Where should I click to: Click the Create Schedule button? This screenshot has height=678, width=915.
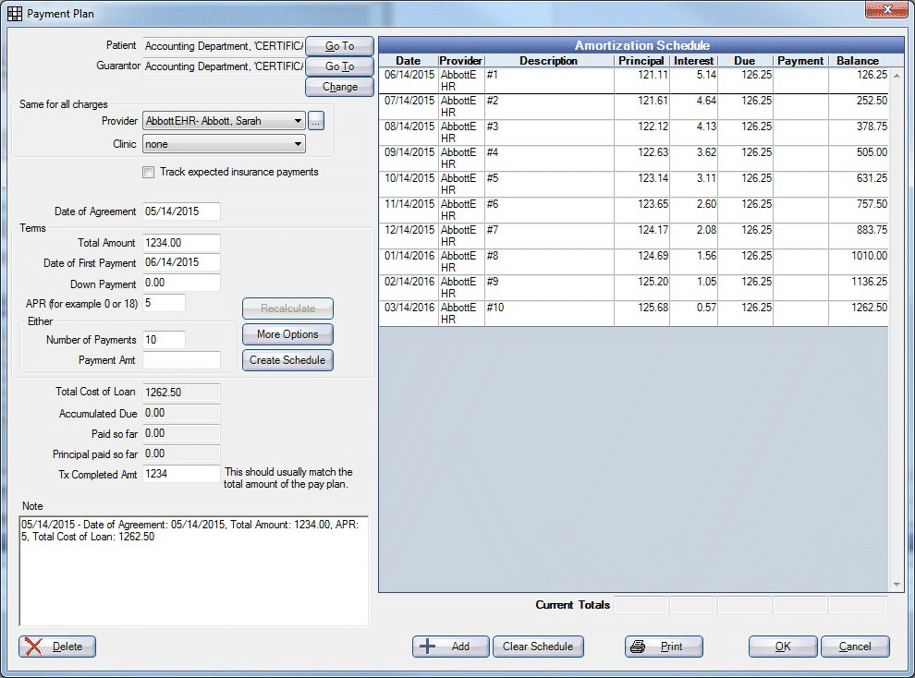pyautogui.click(x=287, y=360)
